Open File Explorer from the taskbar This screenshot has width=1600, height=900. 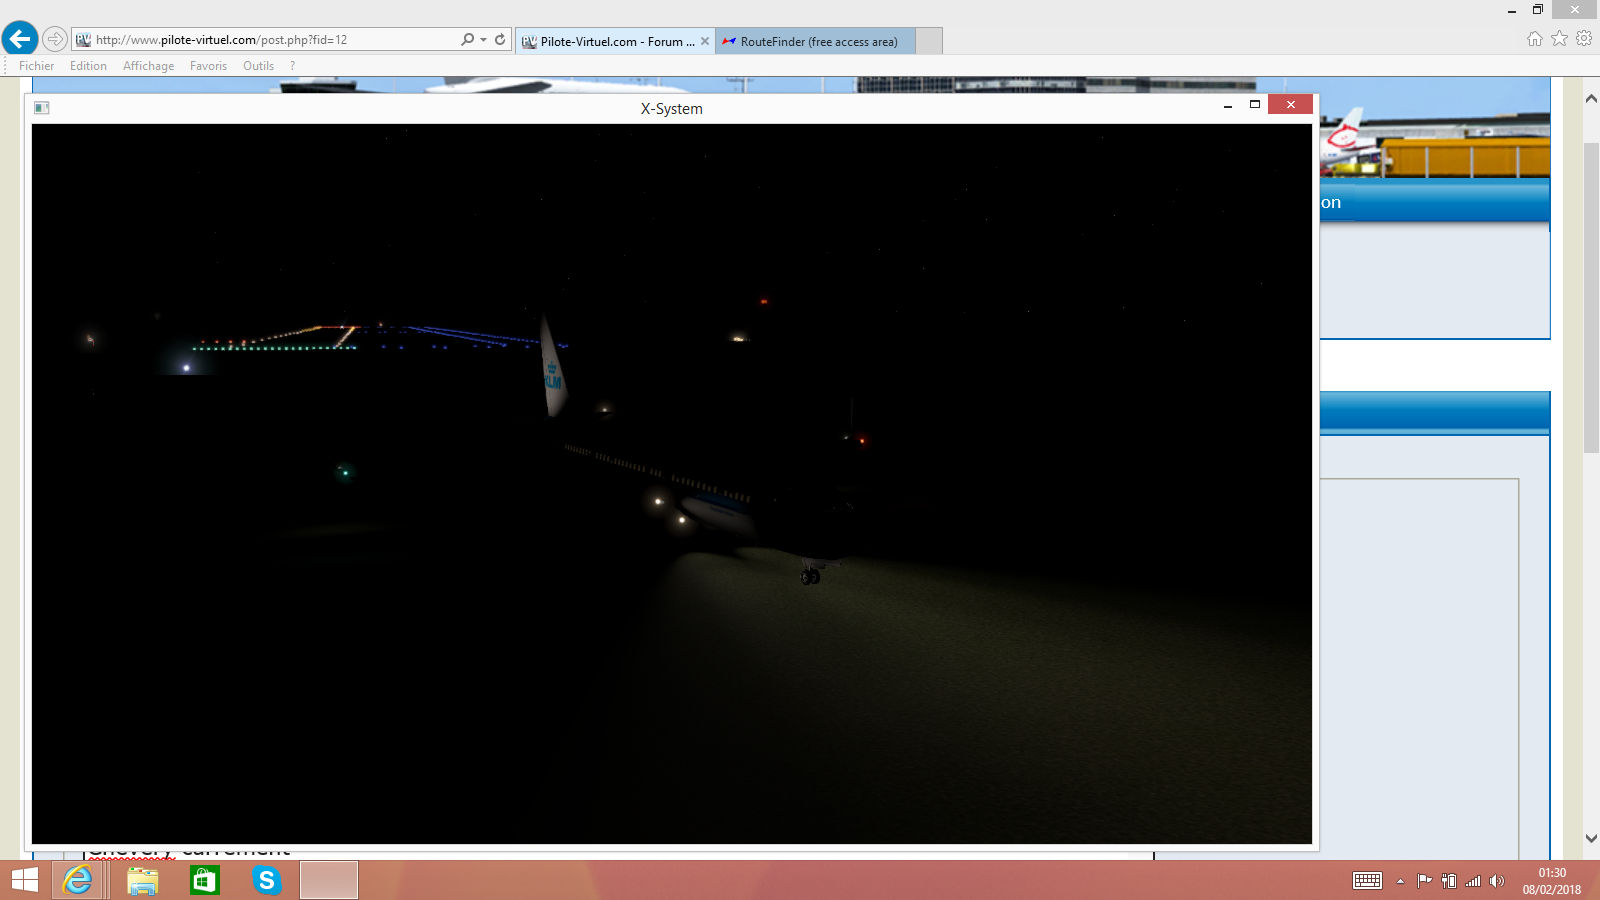click(x=143, y=880)
